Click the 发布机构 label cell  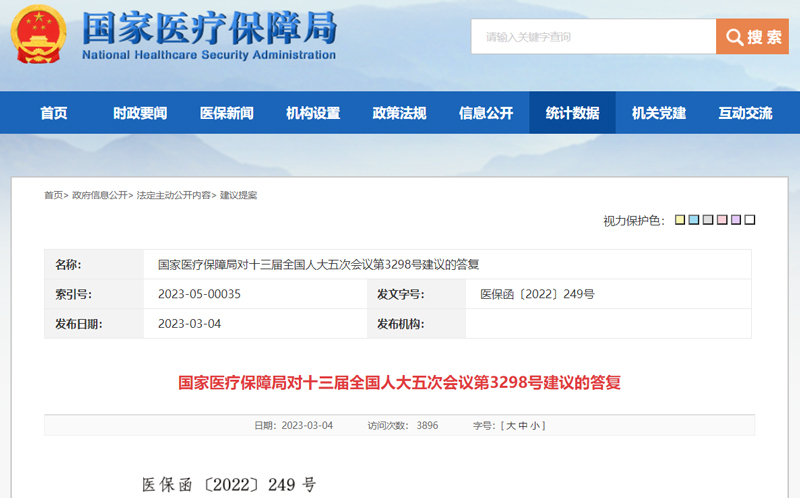(x=416, y=323)
